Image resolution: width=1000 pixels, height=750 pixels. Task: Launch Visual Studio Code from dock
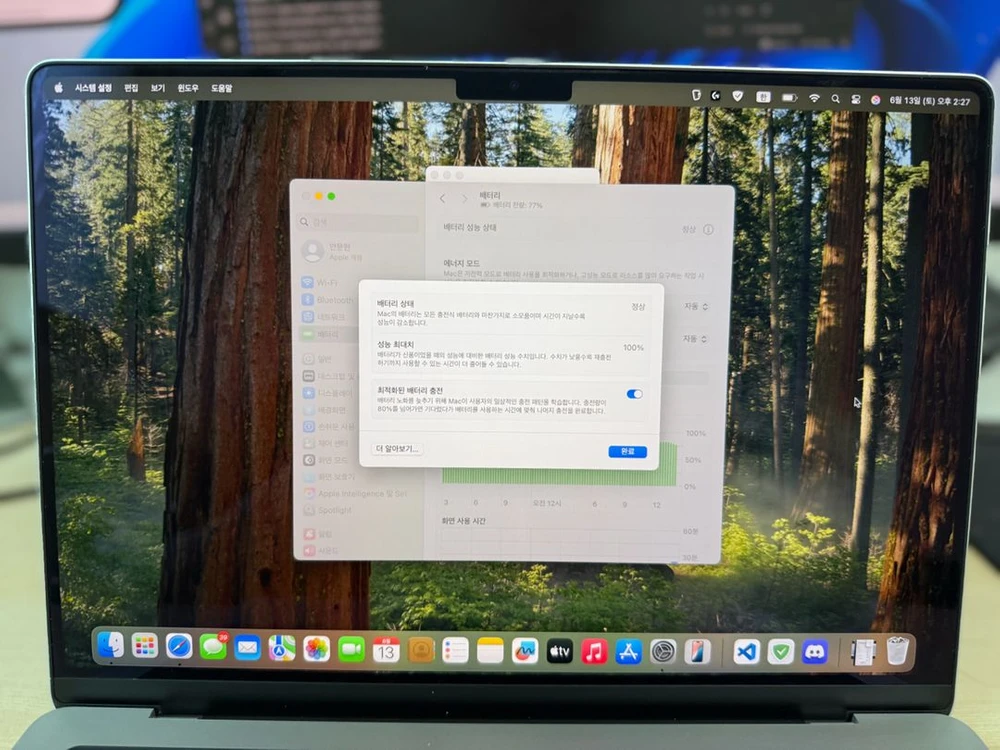(746, 652)
